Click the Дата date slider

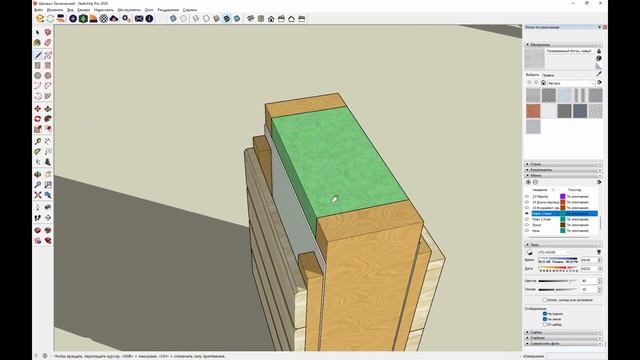tap(558, 268)
